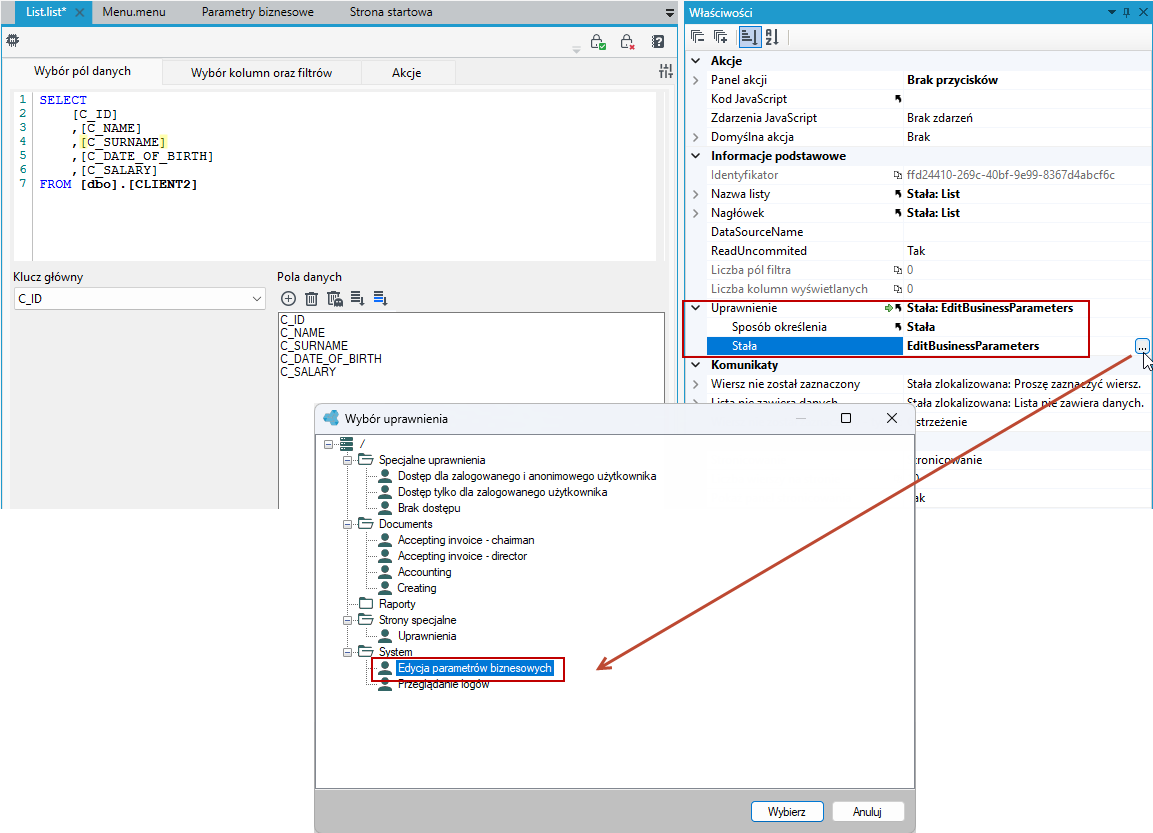1153x833 pixels.
Task: Collapse the Uprawnienie property group
Action: tap(696, 308)
